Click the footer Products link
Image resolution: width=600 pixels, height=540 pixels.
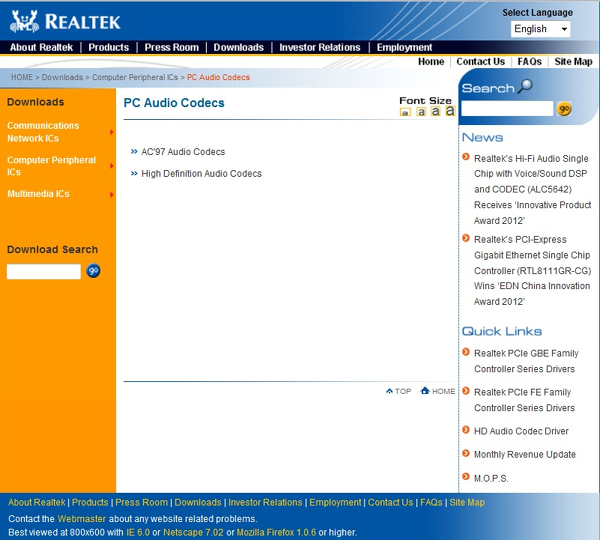coord(90,502)
